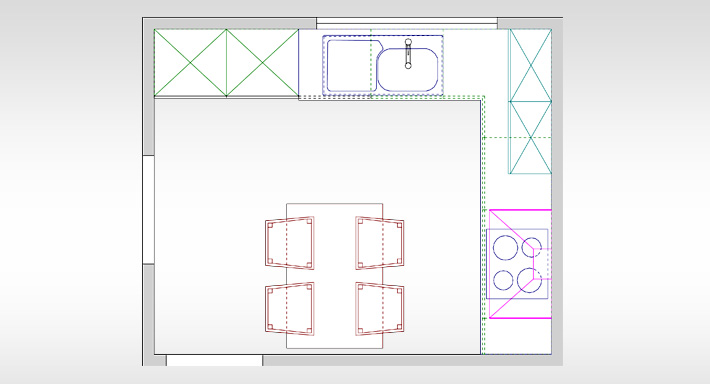Click the sink faucet tap

408,53
